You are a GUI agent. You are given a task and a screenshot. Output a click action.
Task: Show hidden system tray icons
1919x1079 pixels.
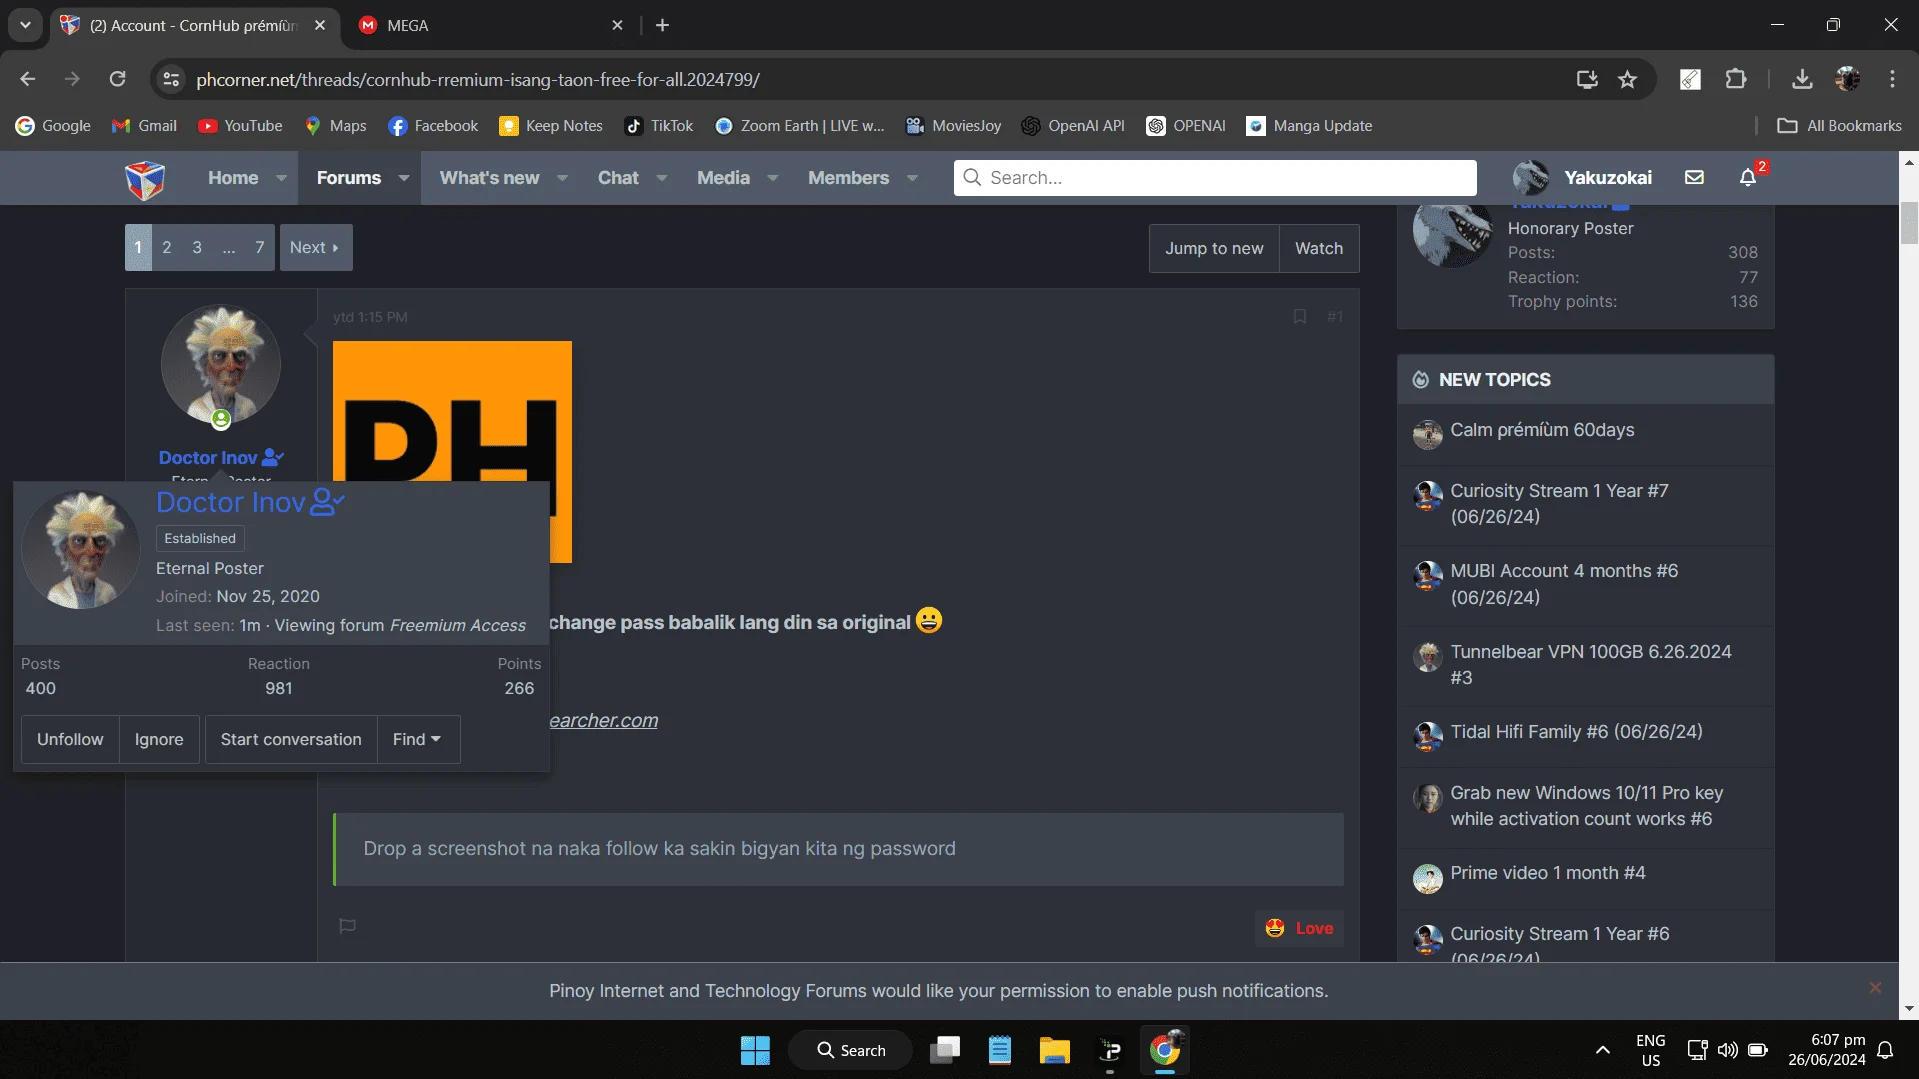point(1603,1050)
